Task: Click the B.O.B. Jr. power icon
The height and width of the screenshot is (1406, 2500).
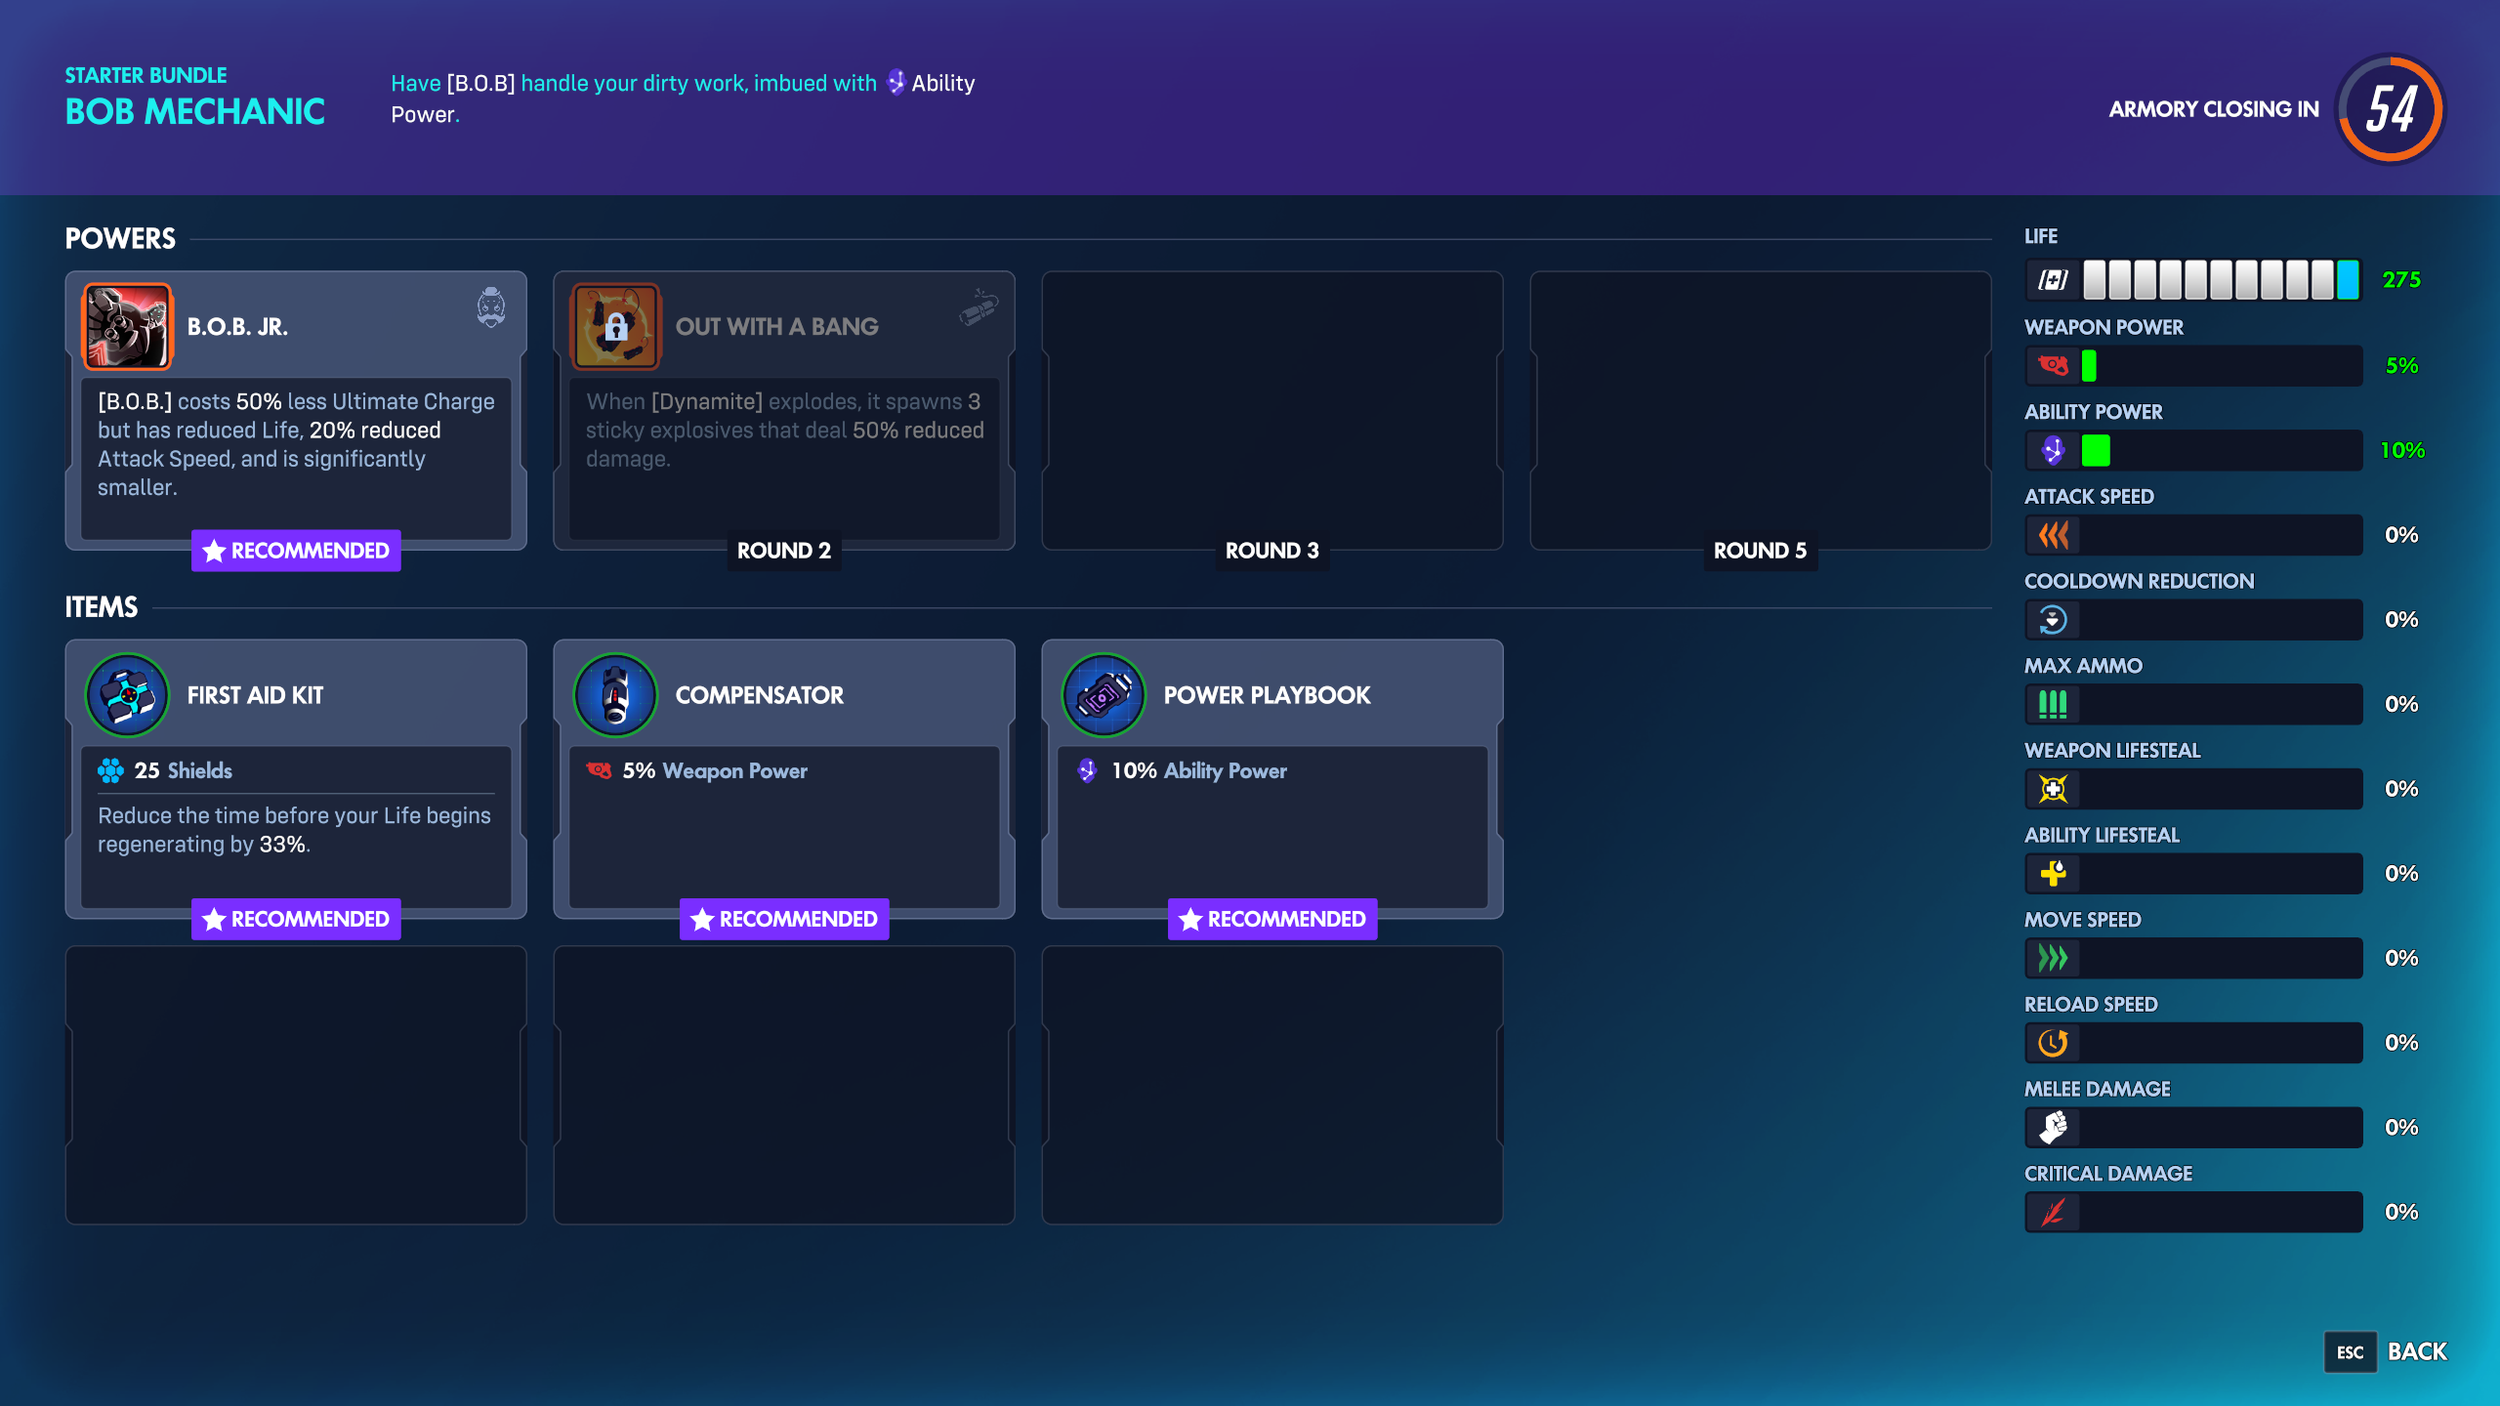Action: tap(127, 326)
